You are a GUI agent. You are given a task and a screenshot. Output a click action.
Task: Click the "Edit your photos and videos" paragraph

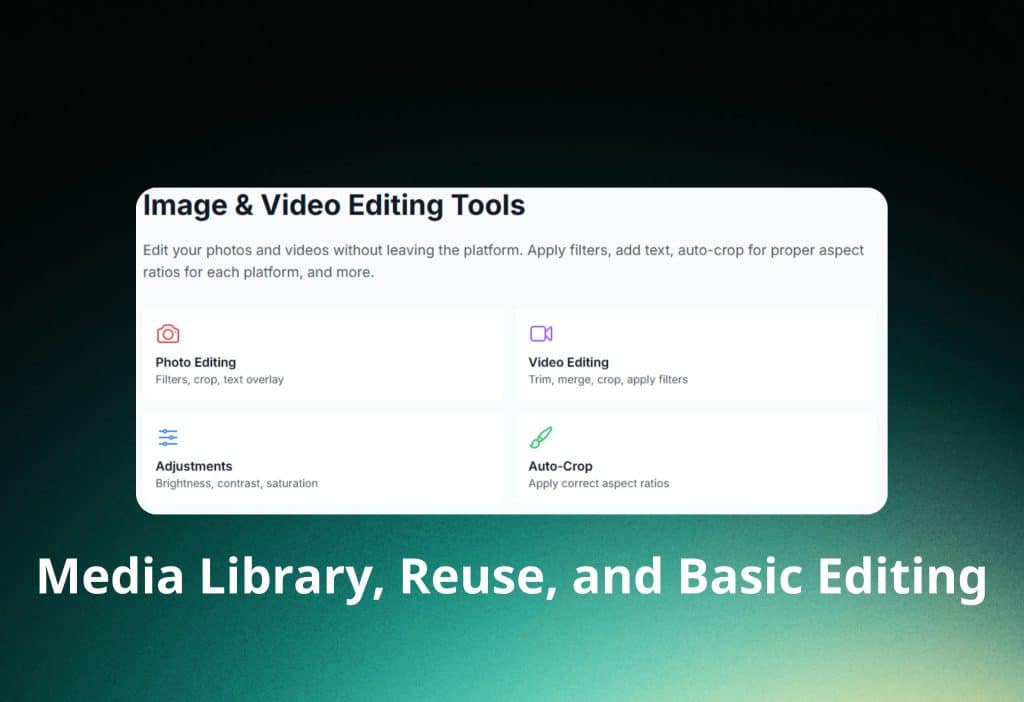504,261
